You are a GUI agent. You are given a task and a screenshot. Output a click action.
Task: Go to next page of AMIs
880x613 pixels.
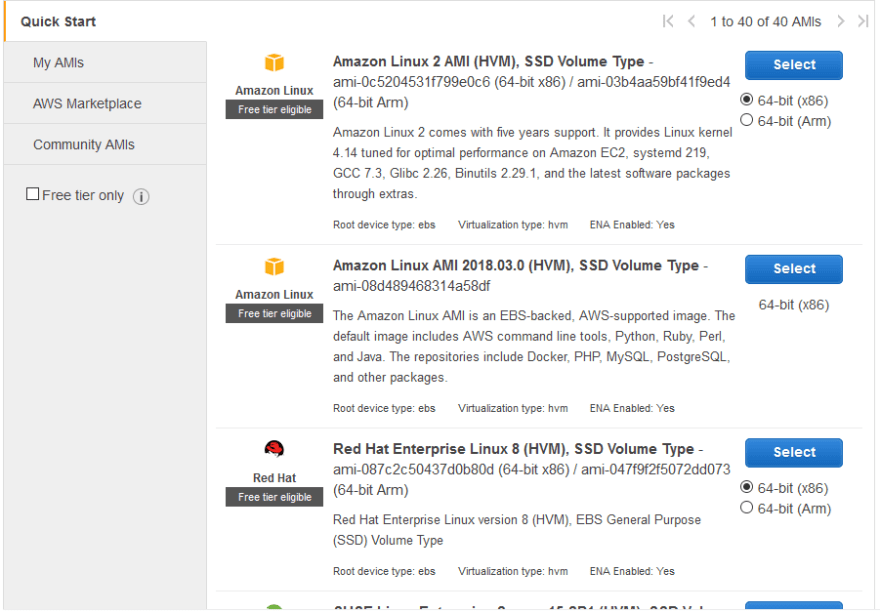(840, 21)
